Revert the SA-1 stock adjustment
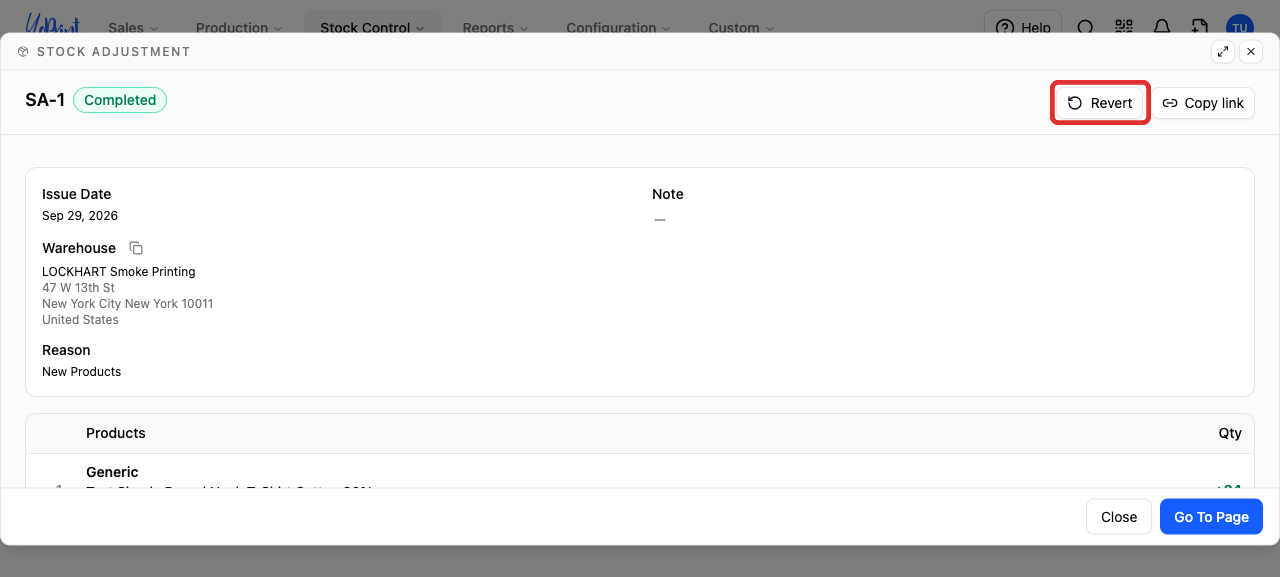Viewport: 1280px width, 577px height. (x=1100, y=103)
